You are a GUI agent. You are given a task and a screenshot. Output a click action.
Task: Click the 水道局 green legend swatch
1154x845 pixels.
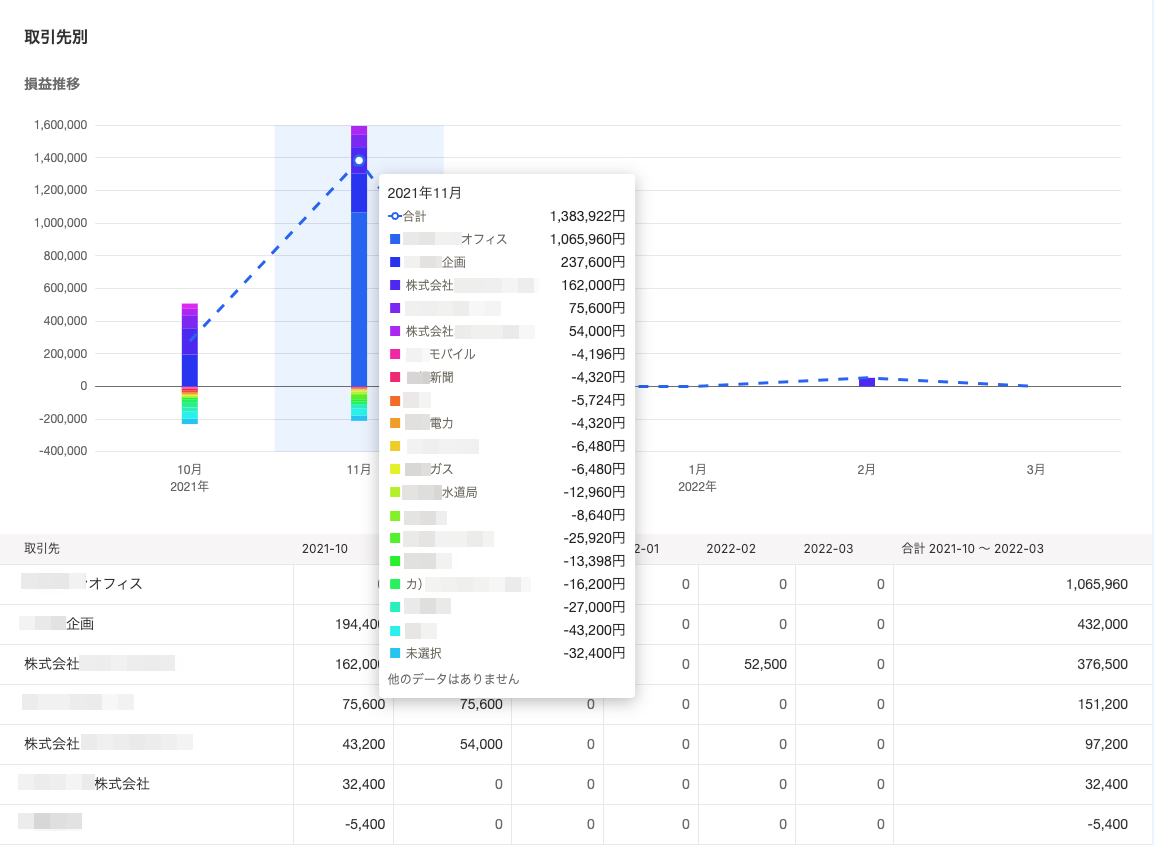(x=395, y=492)
